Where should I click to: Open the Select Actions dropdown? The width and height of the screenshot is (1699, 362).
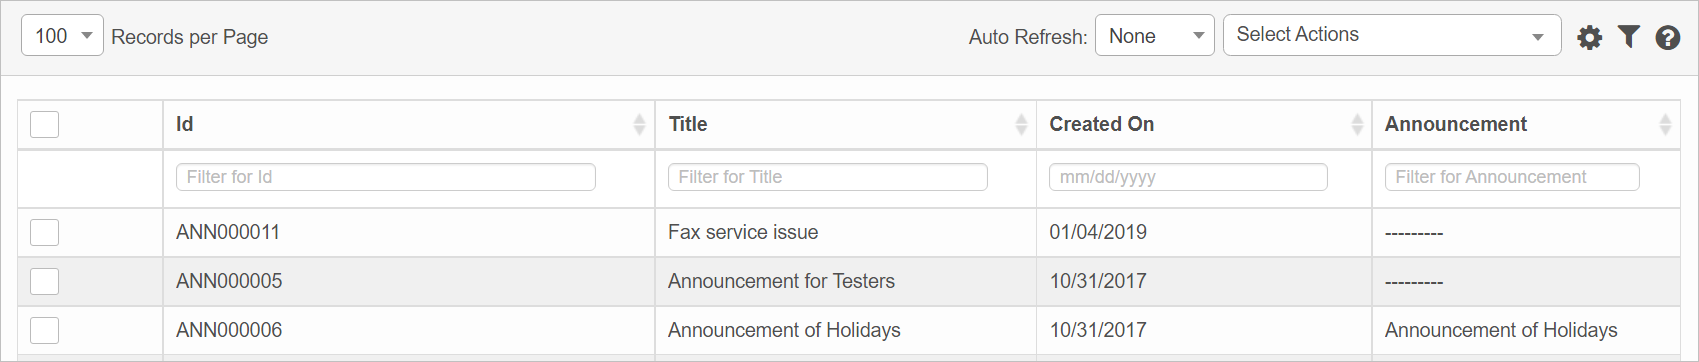[1392, 35]
